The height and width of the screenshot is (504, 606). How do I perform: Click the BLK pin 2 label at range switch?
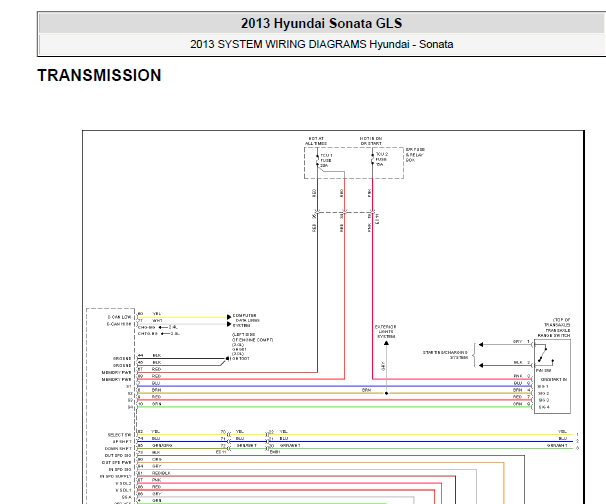point(522,363)
